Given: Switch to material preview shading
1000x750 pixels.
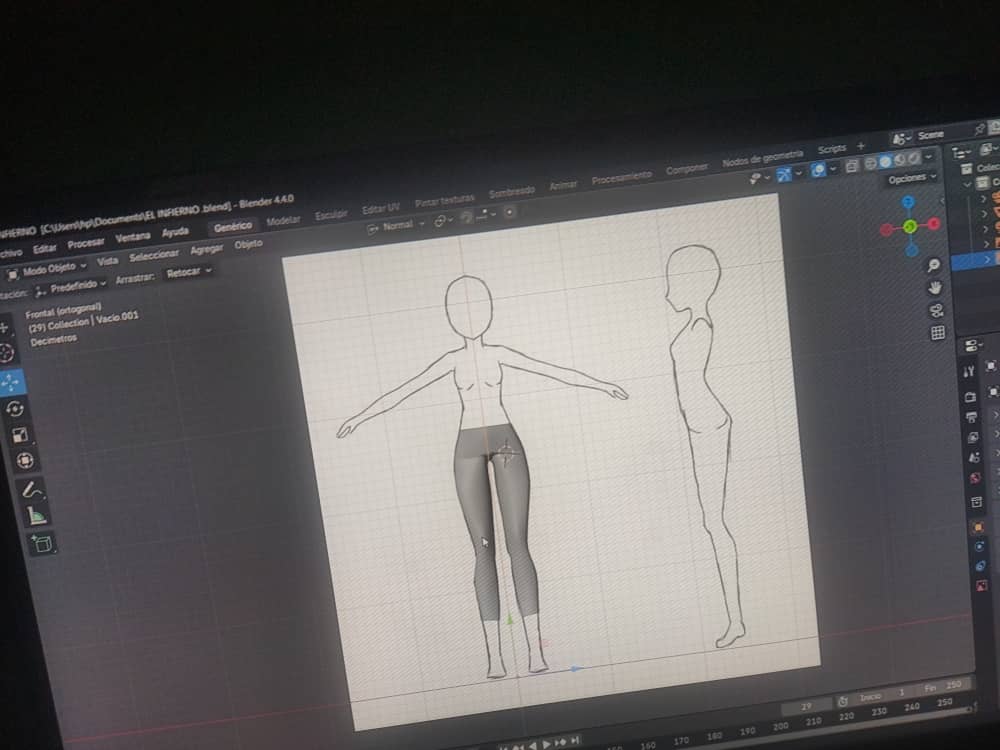Looking at the screenshot, I should 899,160.
